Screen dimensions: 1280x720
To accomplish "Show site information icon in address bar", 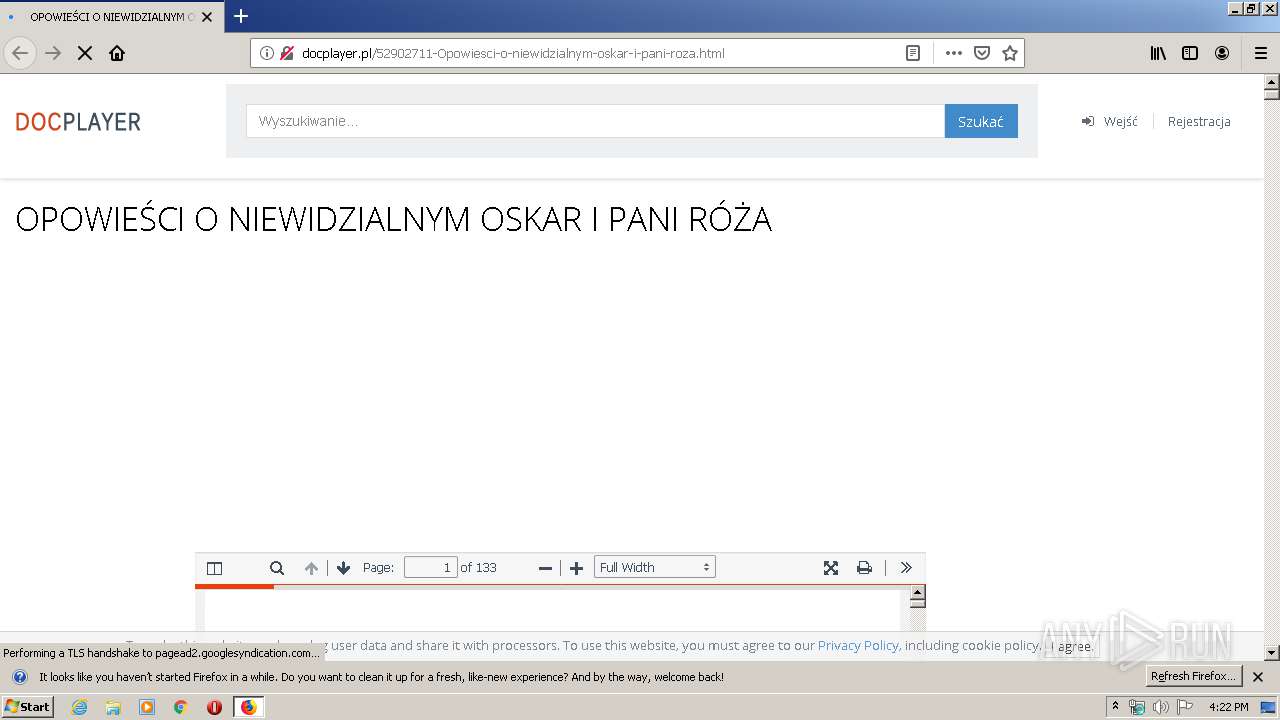I will [267, 53].
